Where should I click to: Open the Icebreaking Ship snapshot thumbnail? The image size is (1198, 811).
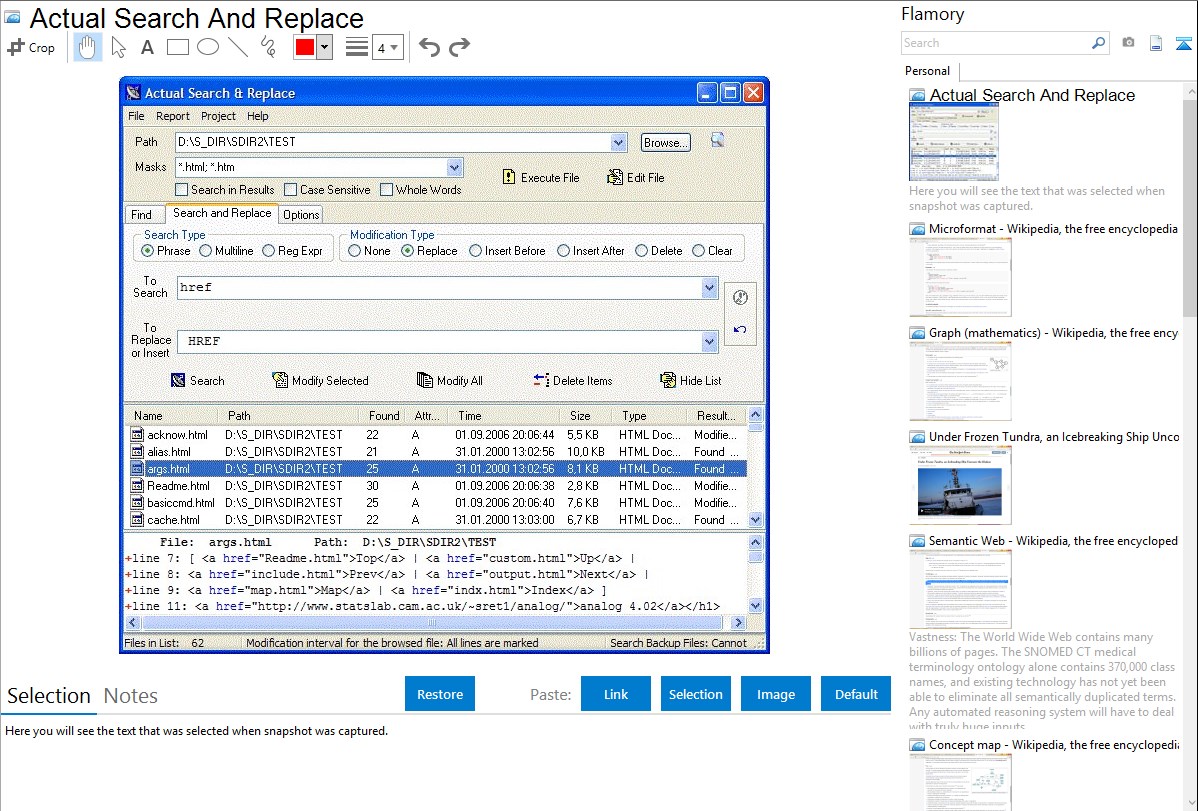[960, 485]
